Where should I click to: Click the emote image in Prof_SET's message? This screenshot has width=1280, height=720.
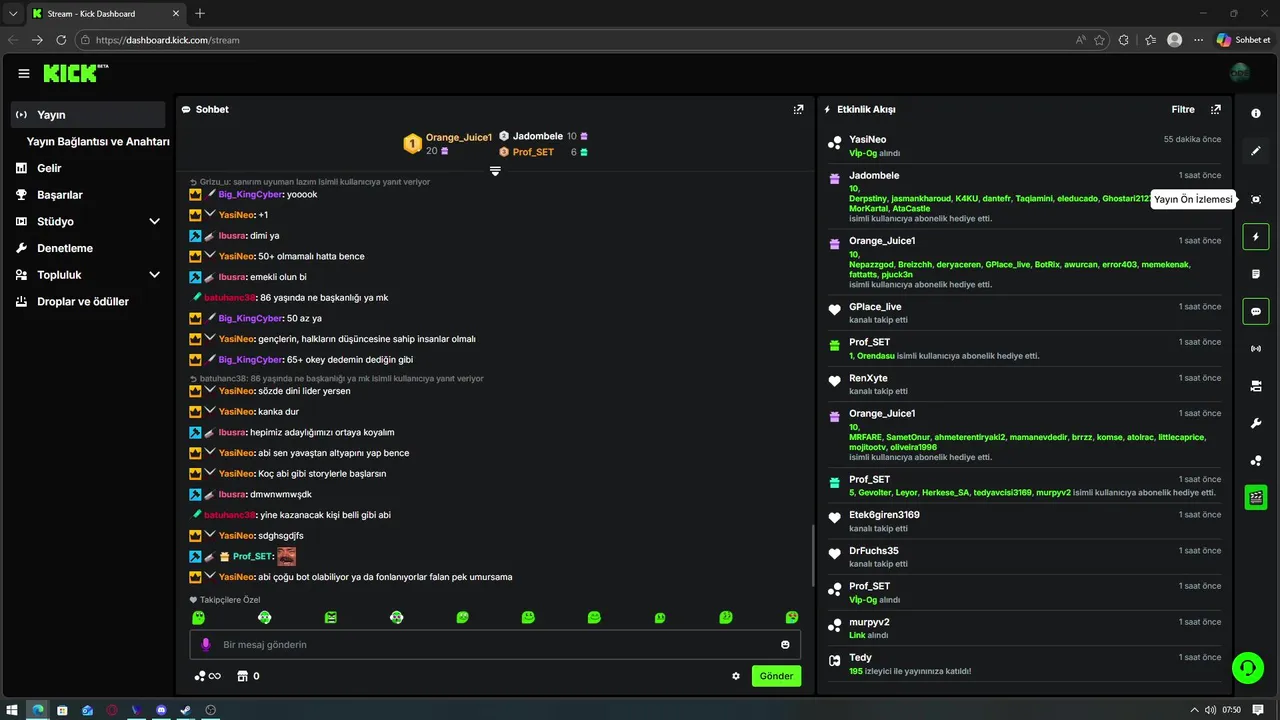click(x=286, y=556)
